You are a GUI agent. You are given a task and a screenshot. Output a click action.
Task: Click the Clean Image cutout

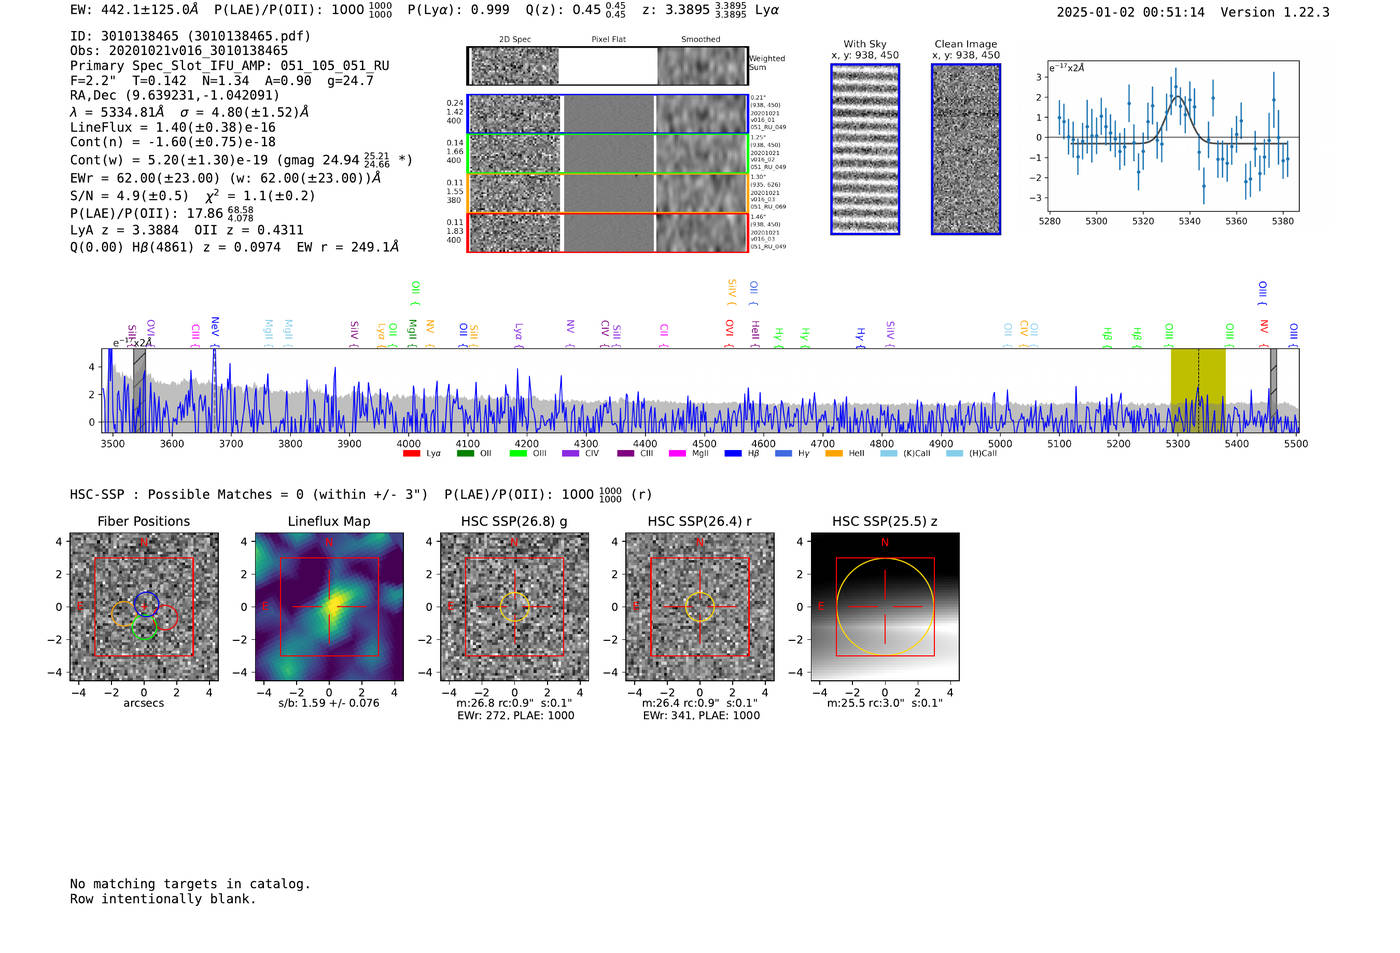click(x=966, y=149)
